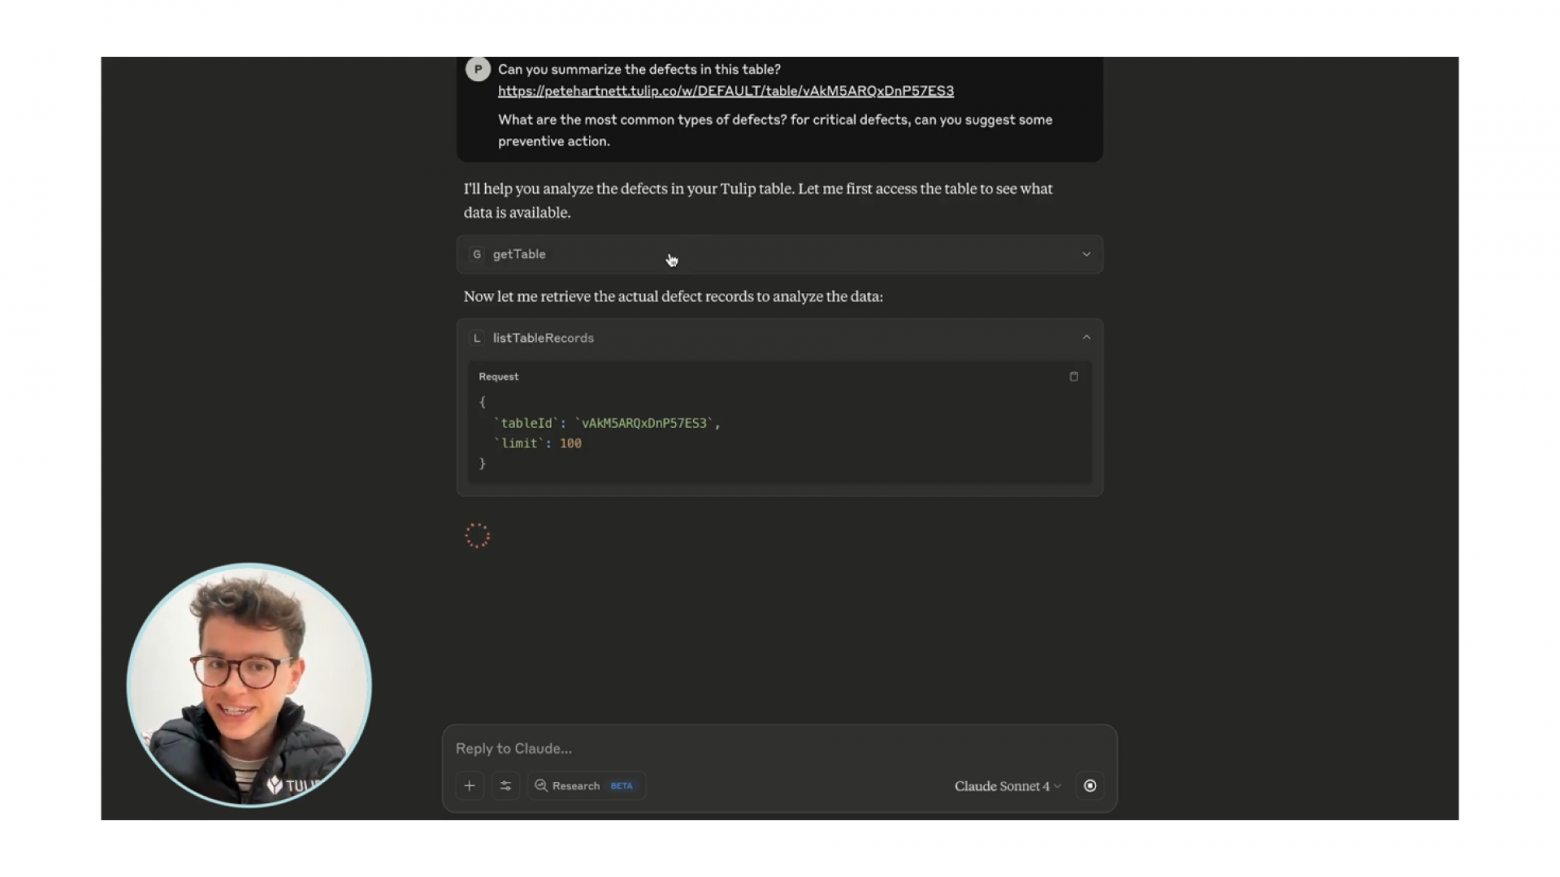This screenshot has width=1560, height=877.
Task: Stop the response with the stop button
Action: 1090,786
